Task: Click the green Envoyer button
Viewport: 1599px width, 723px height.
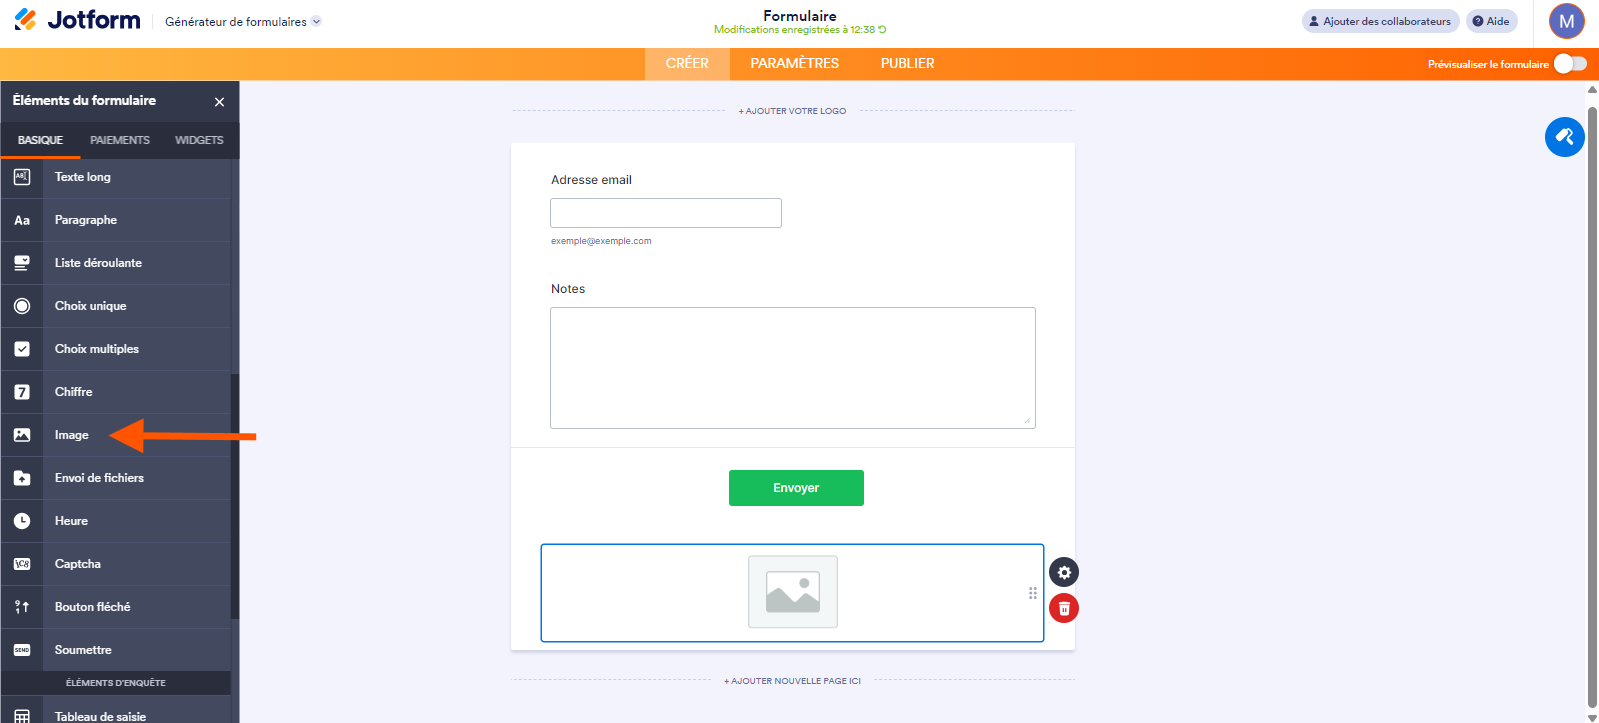Action: pyautogui.click(x=796, y=488)
